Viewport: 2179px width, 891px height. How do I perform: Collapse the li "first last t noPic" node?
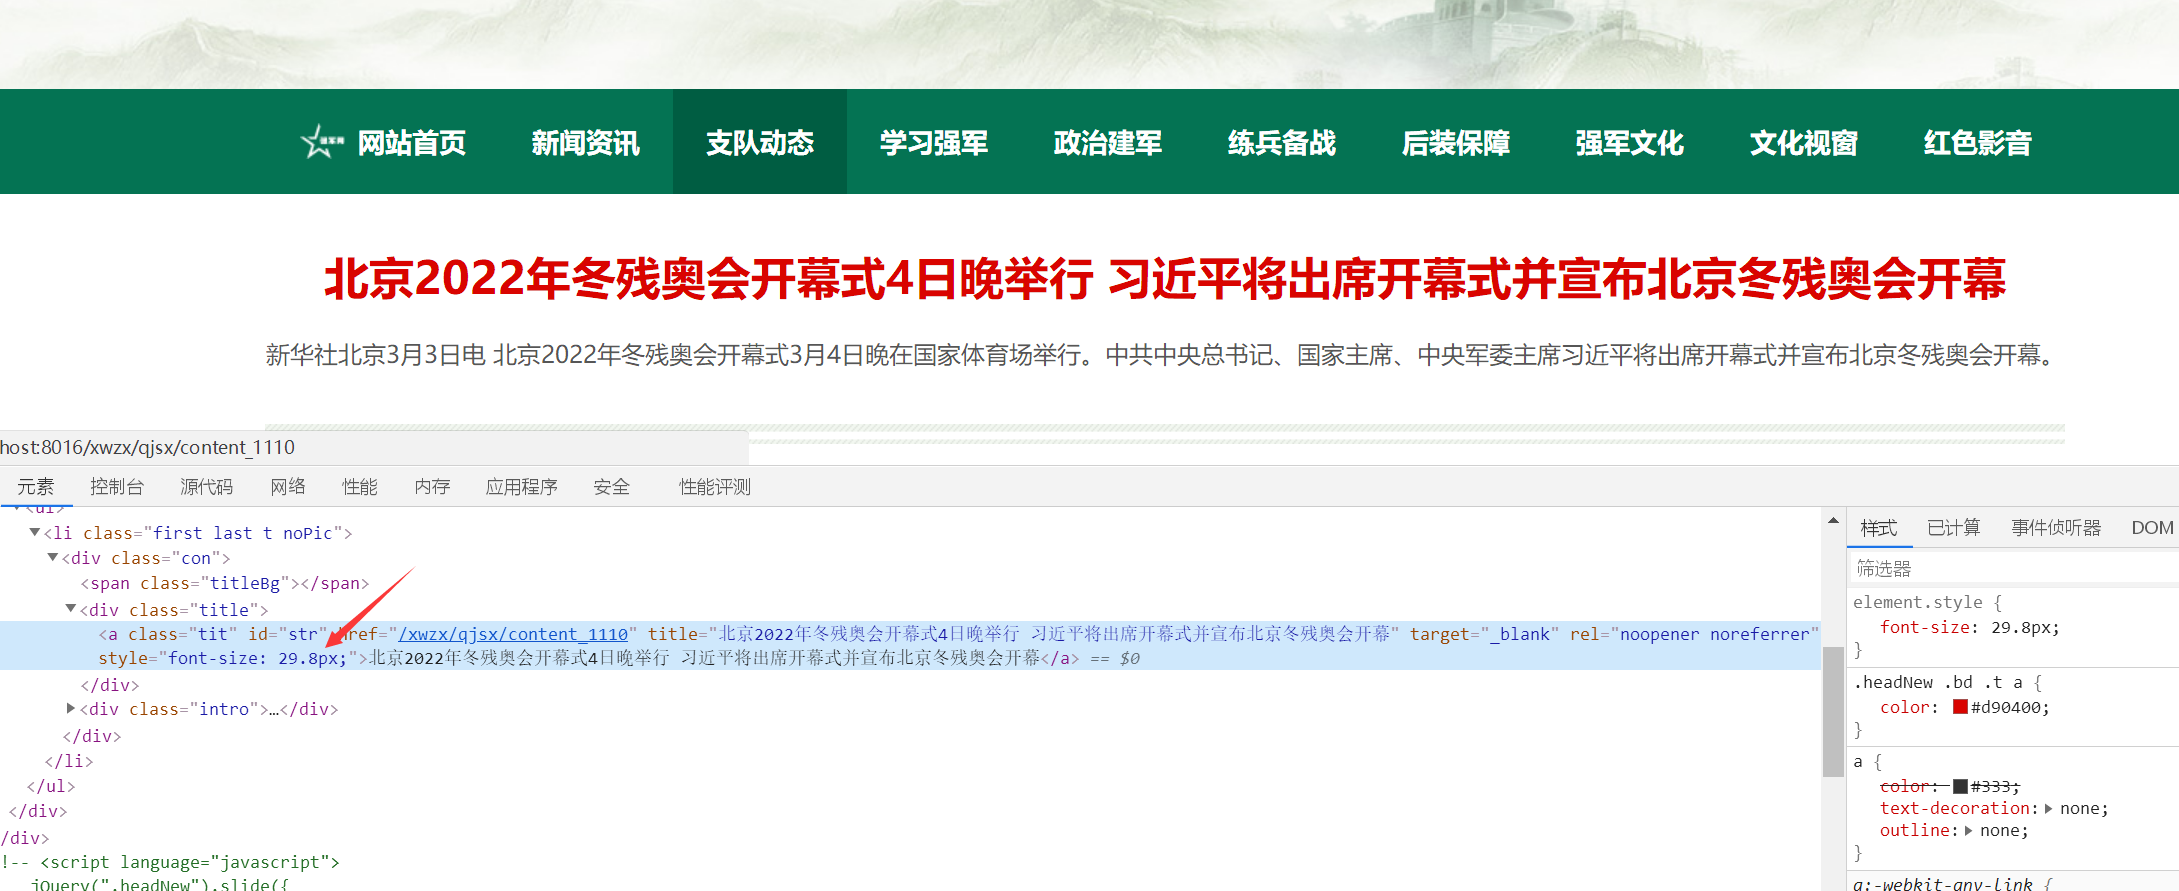[x=35, y=533]
